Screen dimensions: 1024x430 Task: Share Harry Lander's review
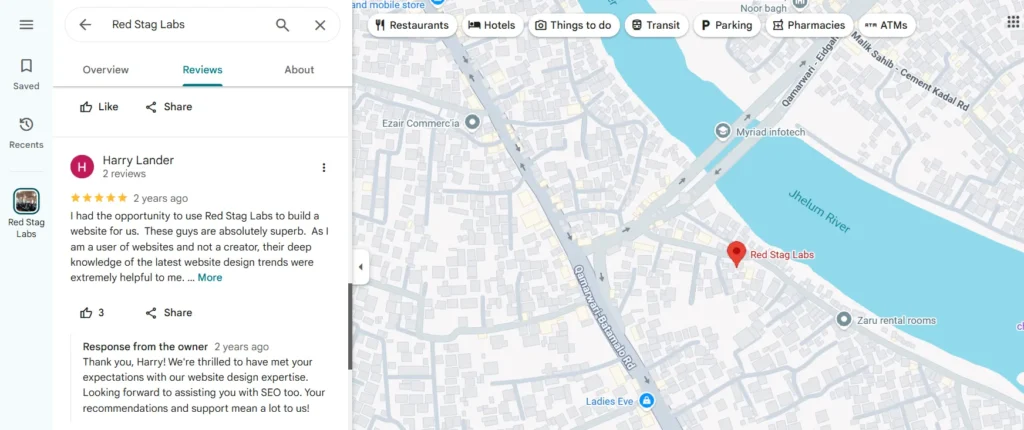tap(168, 313)
